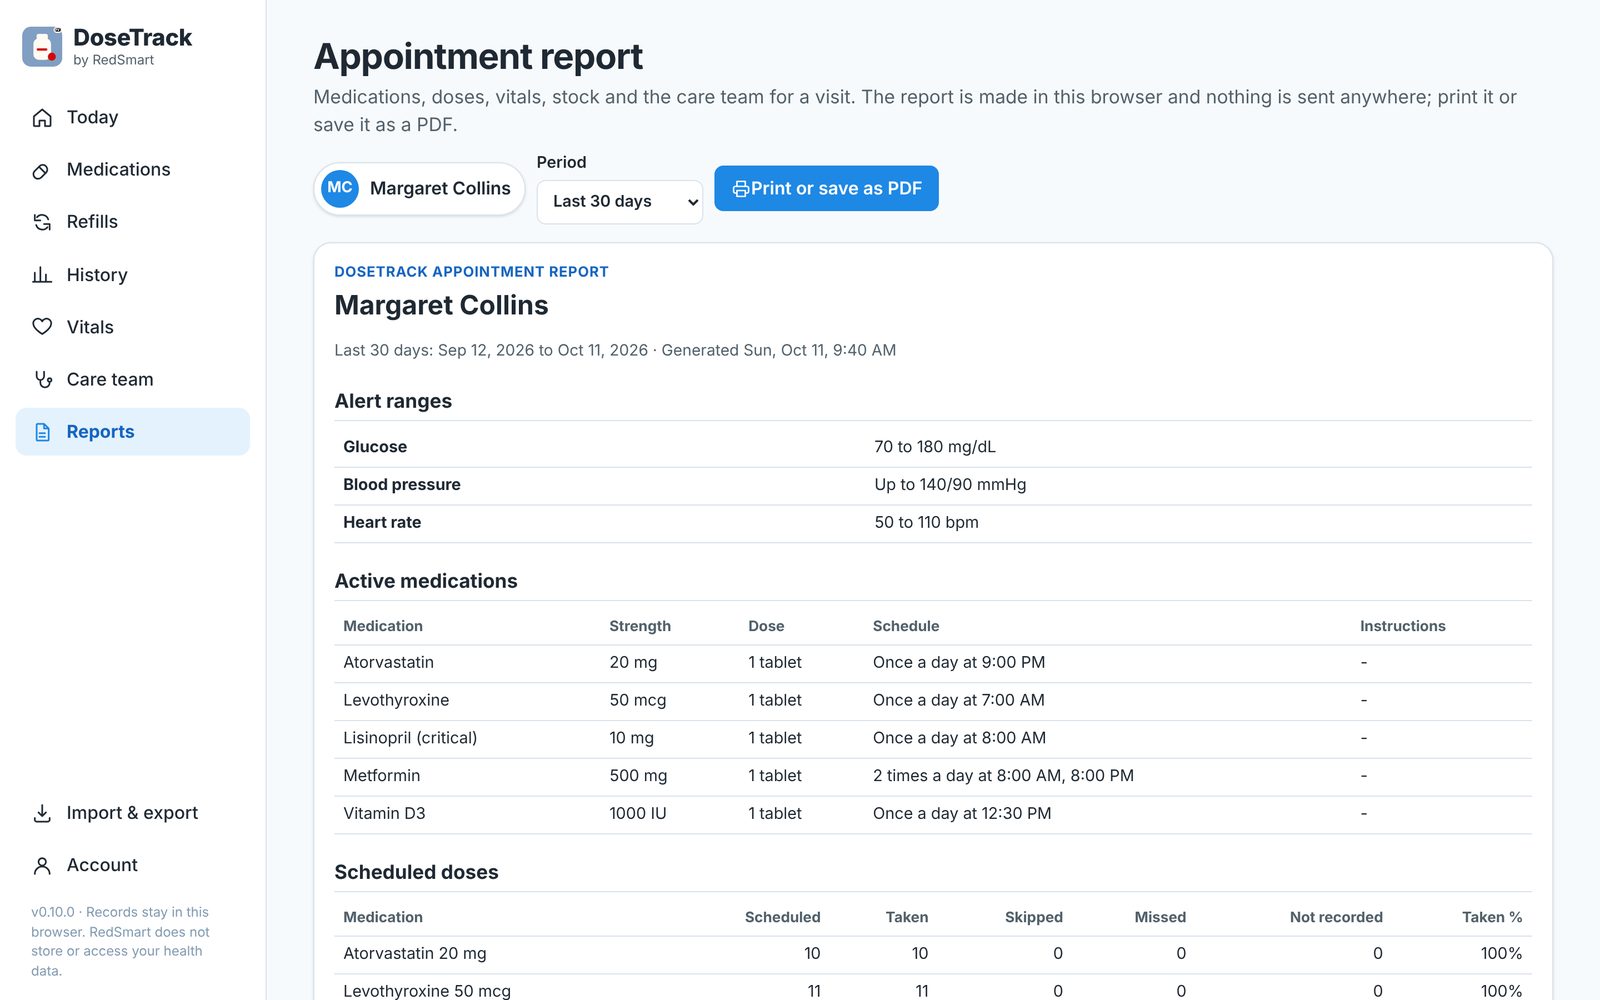This screenshot has height=1000, width=1600.
Task: Click the Care team stethoscope icon
Action: [x=42, y=379]
